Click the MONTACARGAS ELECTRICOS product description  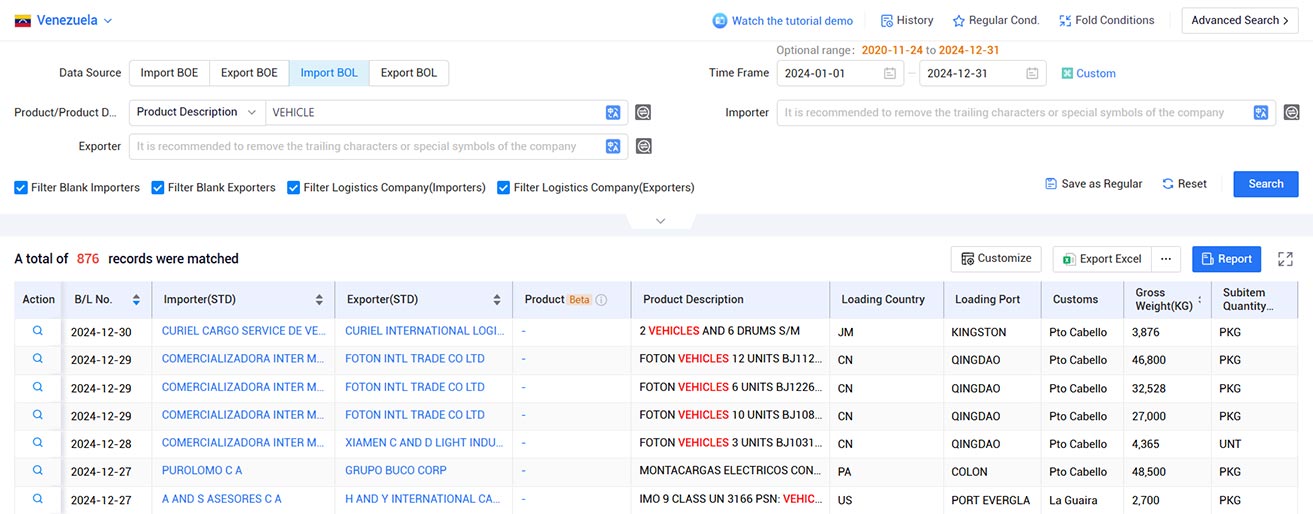click(x=729, y=471)
